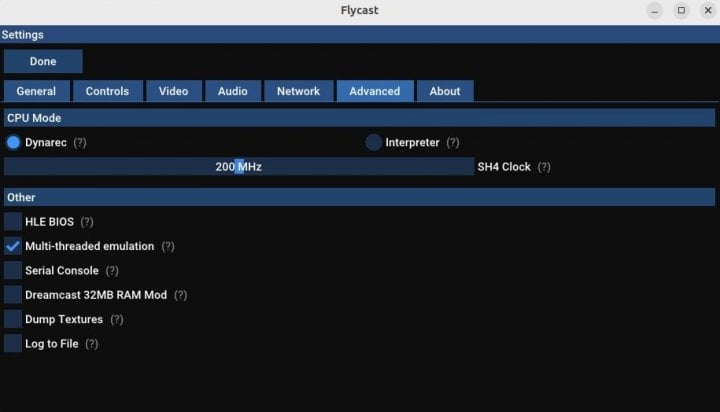
Task: Turn on Dump Textures
Action: point(13,319)
